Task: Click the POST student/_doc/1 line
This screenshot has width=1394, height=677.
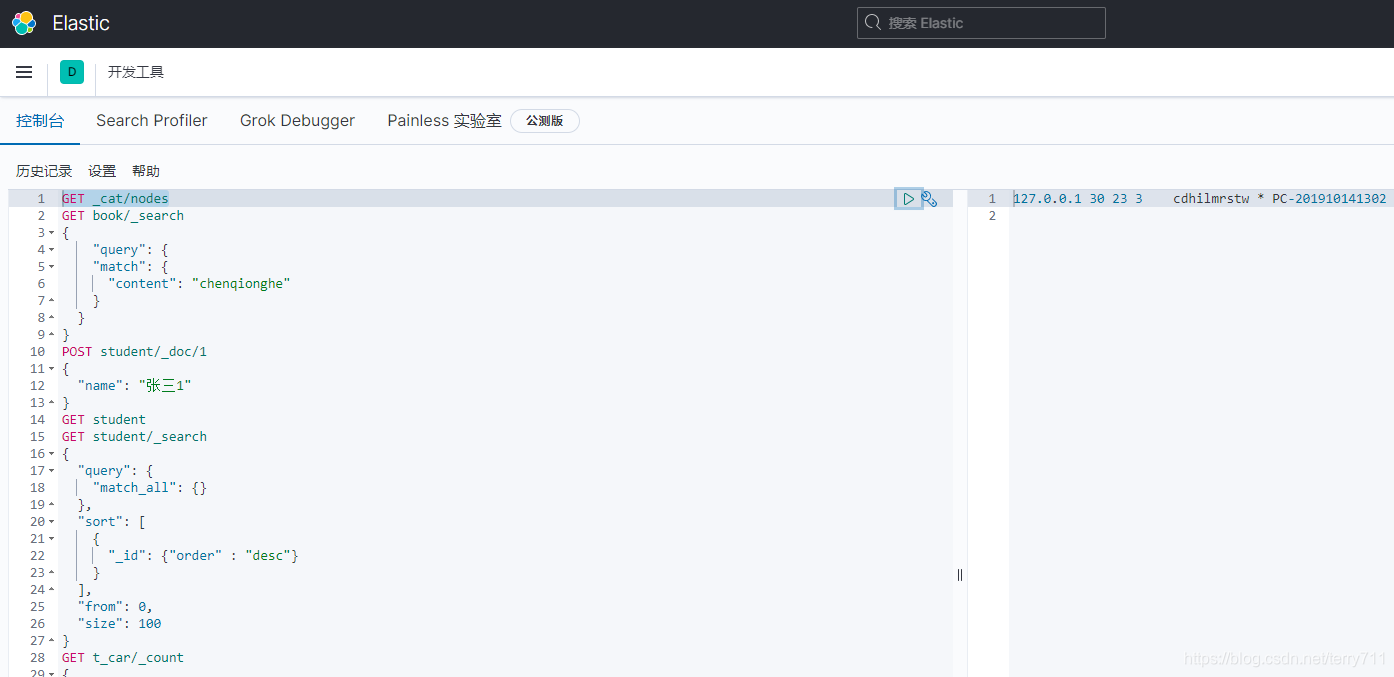Action: 135,352
